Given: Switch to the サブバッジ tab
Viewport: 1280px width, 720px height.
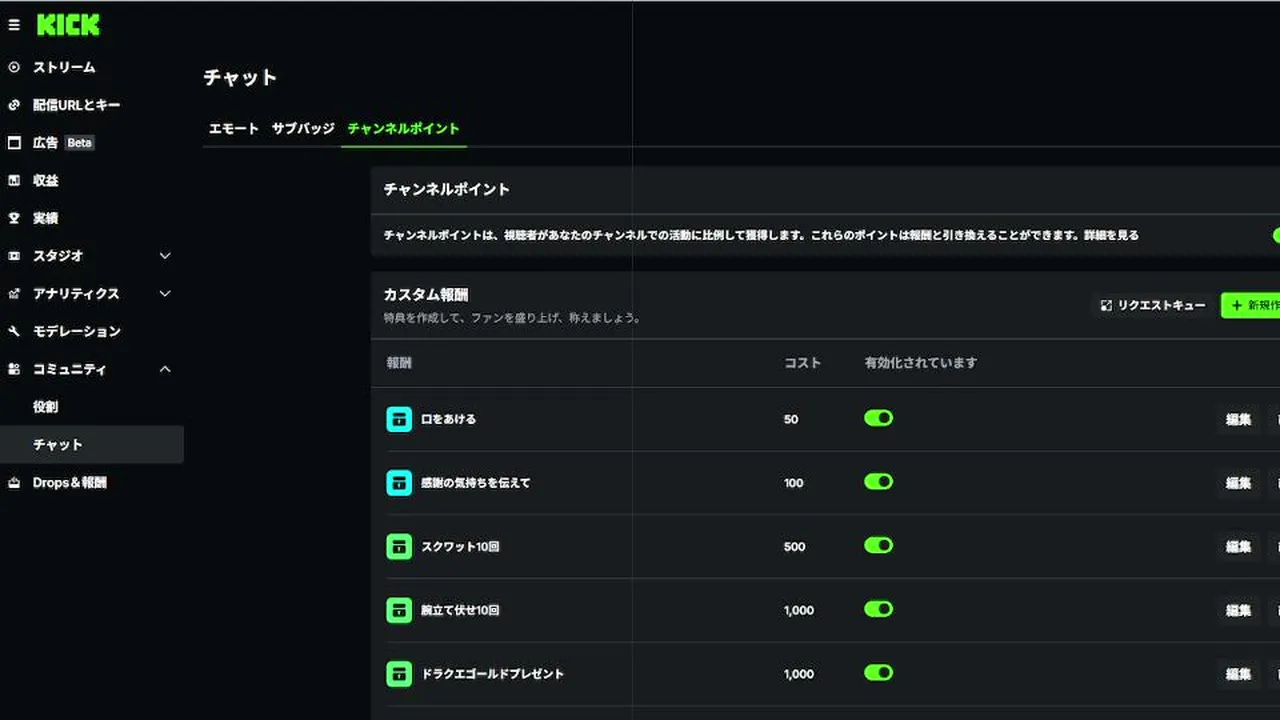Looking at the screenshot, I should (303, 129).
